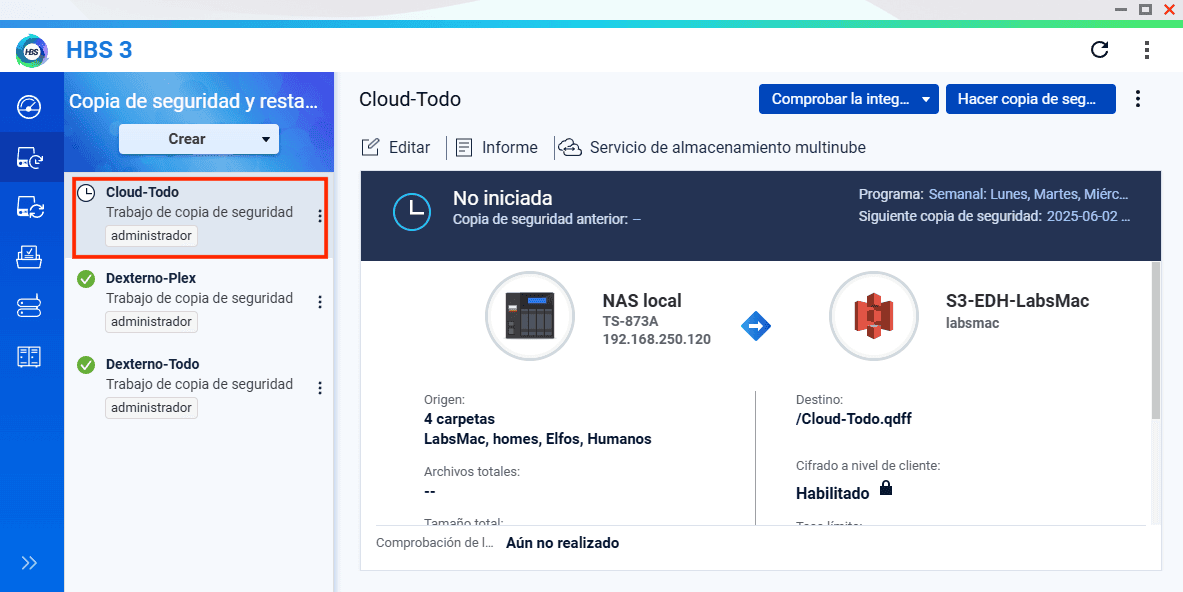Open the Overview dashboard sidebar icon

[x=30, y=106]
